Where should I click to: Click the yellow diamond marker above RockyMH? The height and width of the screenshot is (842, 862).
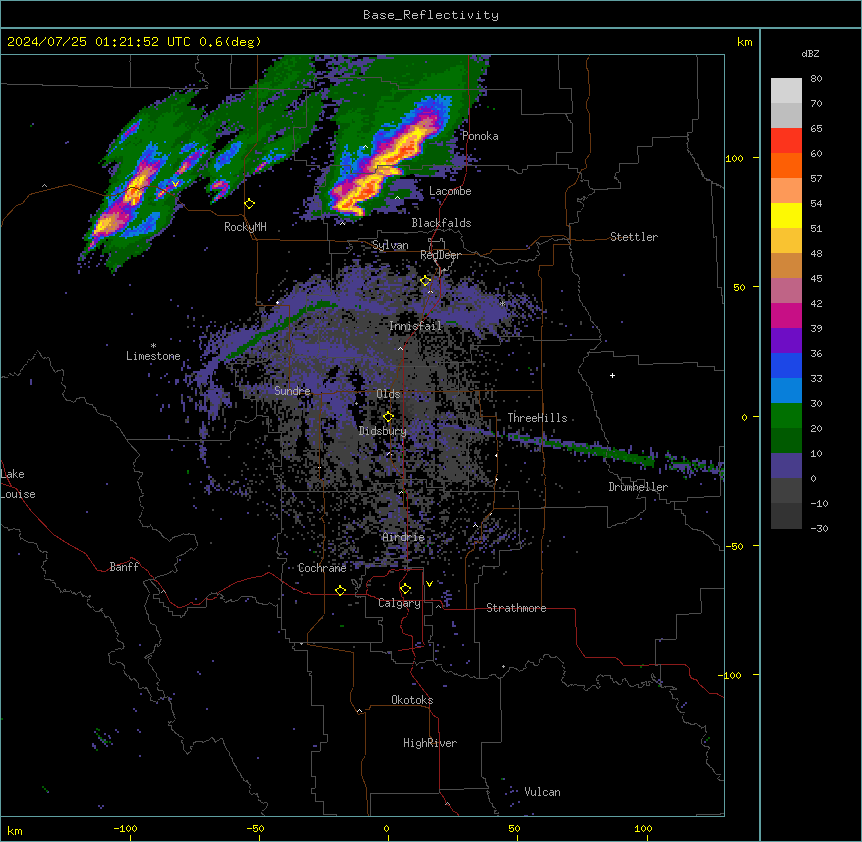click(250, 204)
